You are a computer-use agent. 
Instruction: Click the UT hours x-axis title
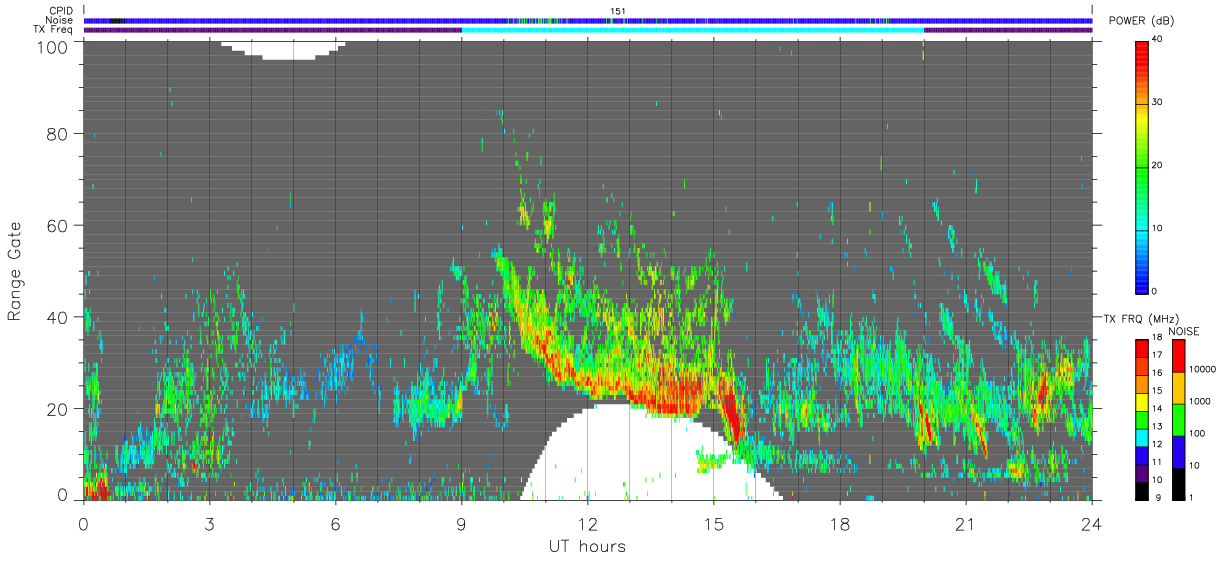click(x=587, y=546)
